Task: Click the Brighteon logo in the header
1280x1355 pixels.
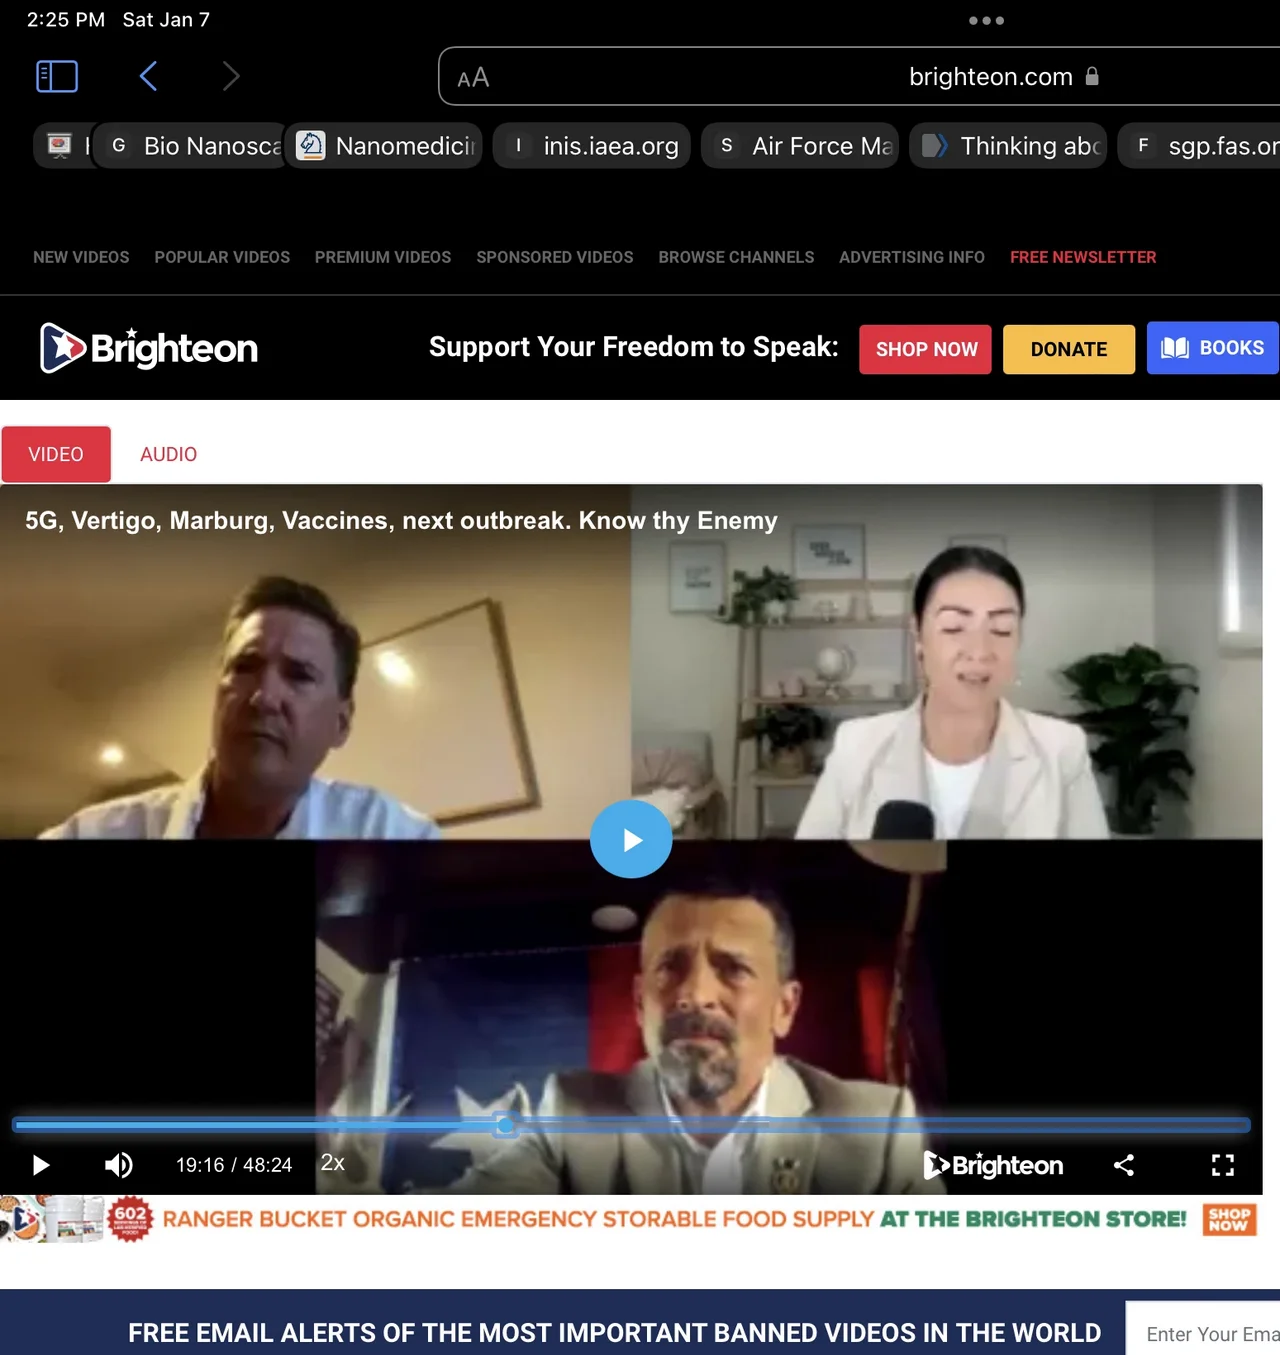Action: 149,348
